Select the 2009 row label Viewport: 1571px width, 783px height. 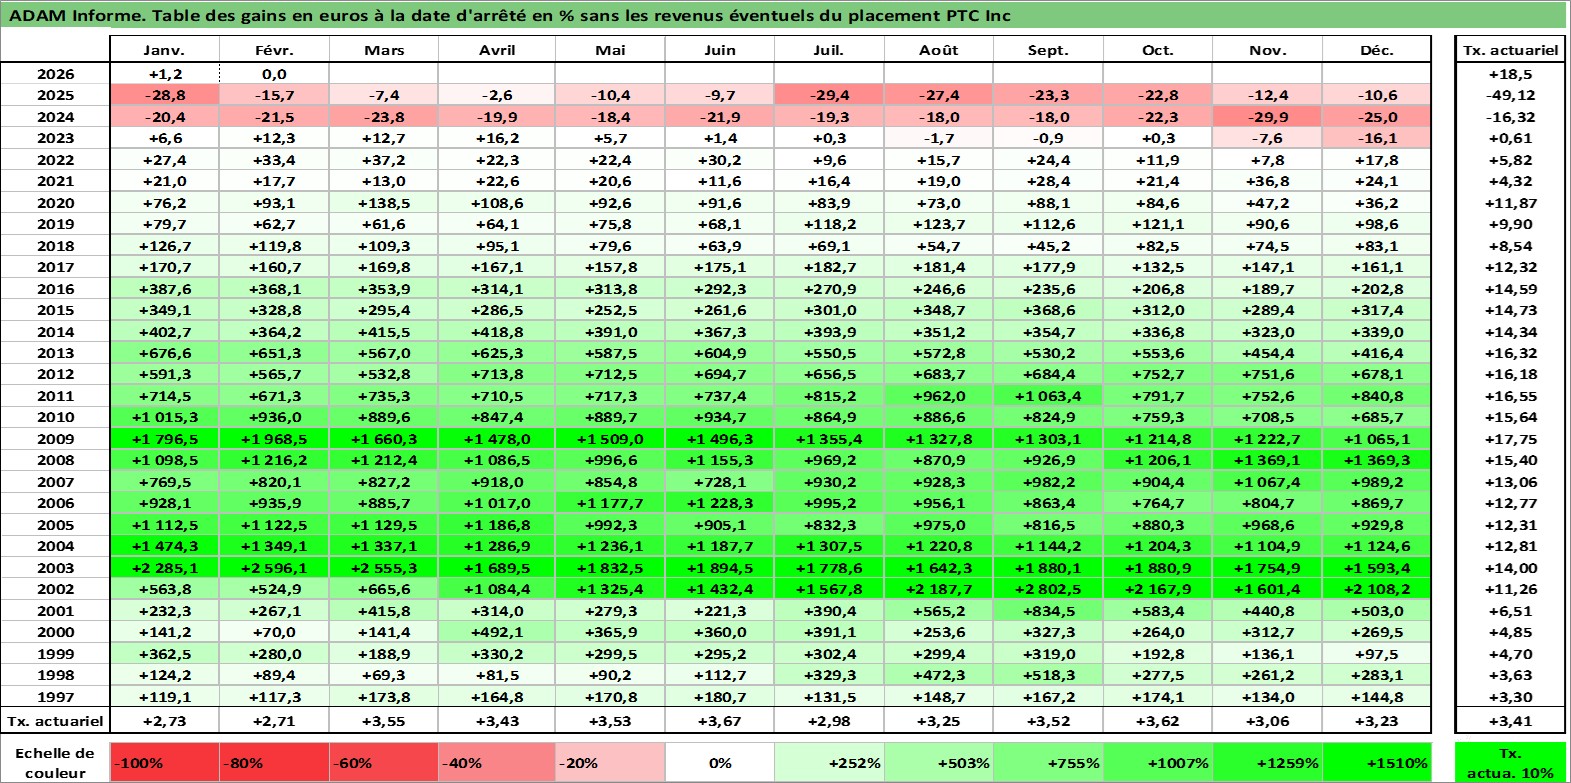coord(55,439)
